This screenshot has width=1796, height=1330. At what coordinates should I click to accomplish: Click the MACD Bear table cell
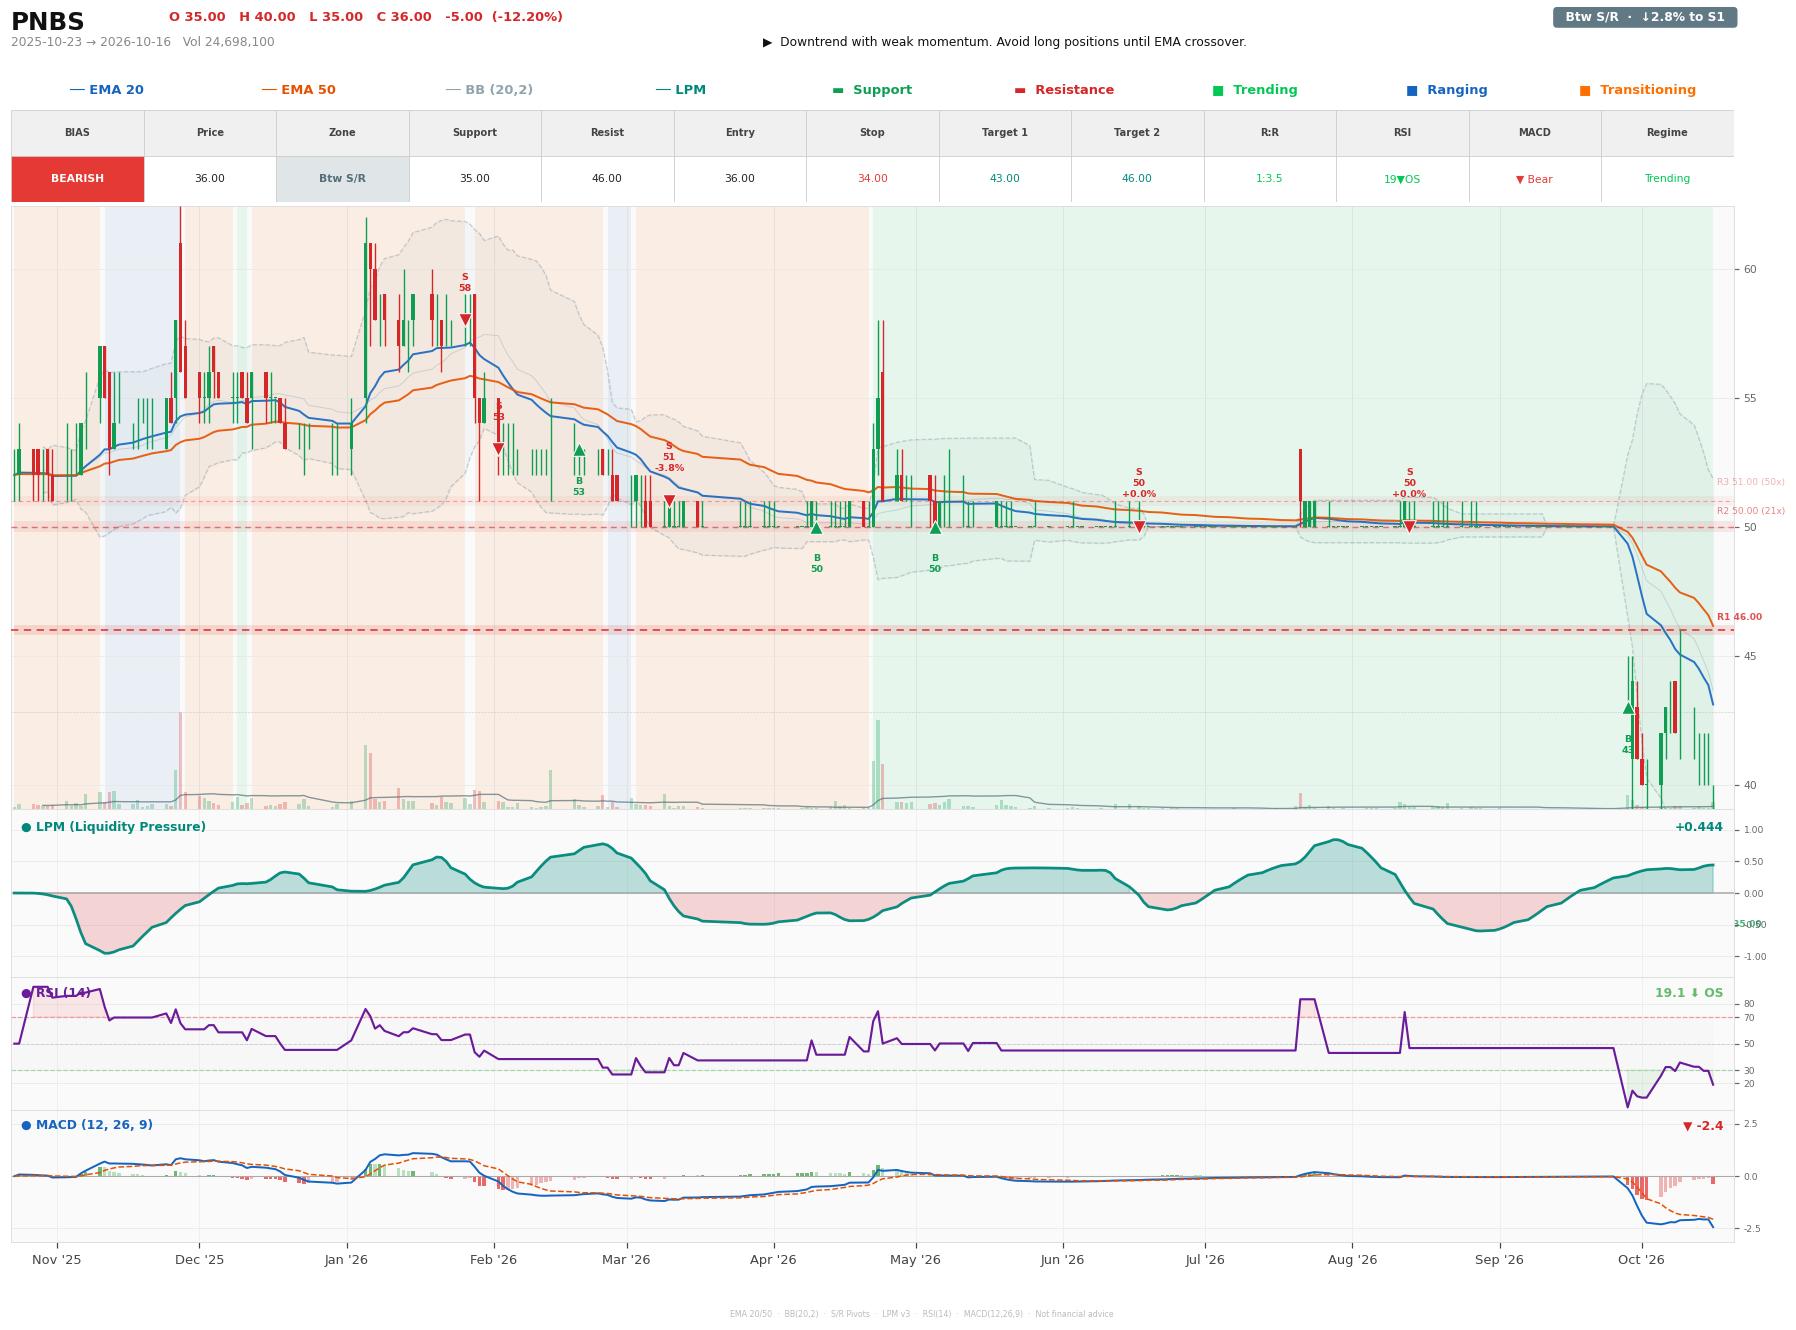click(1534, 179)
